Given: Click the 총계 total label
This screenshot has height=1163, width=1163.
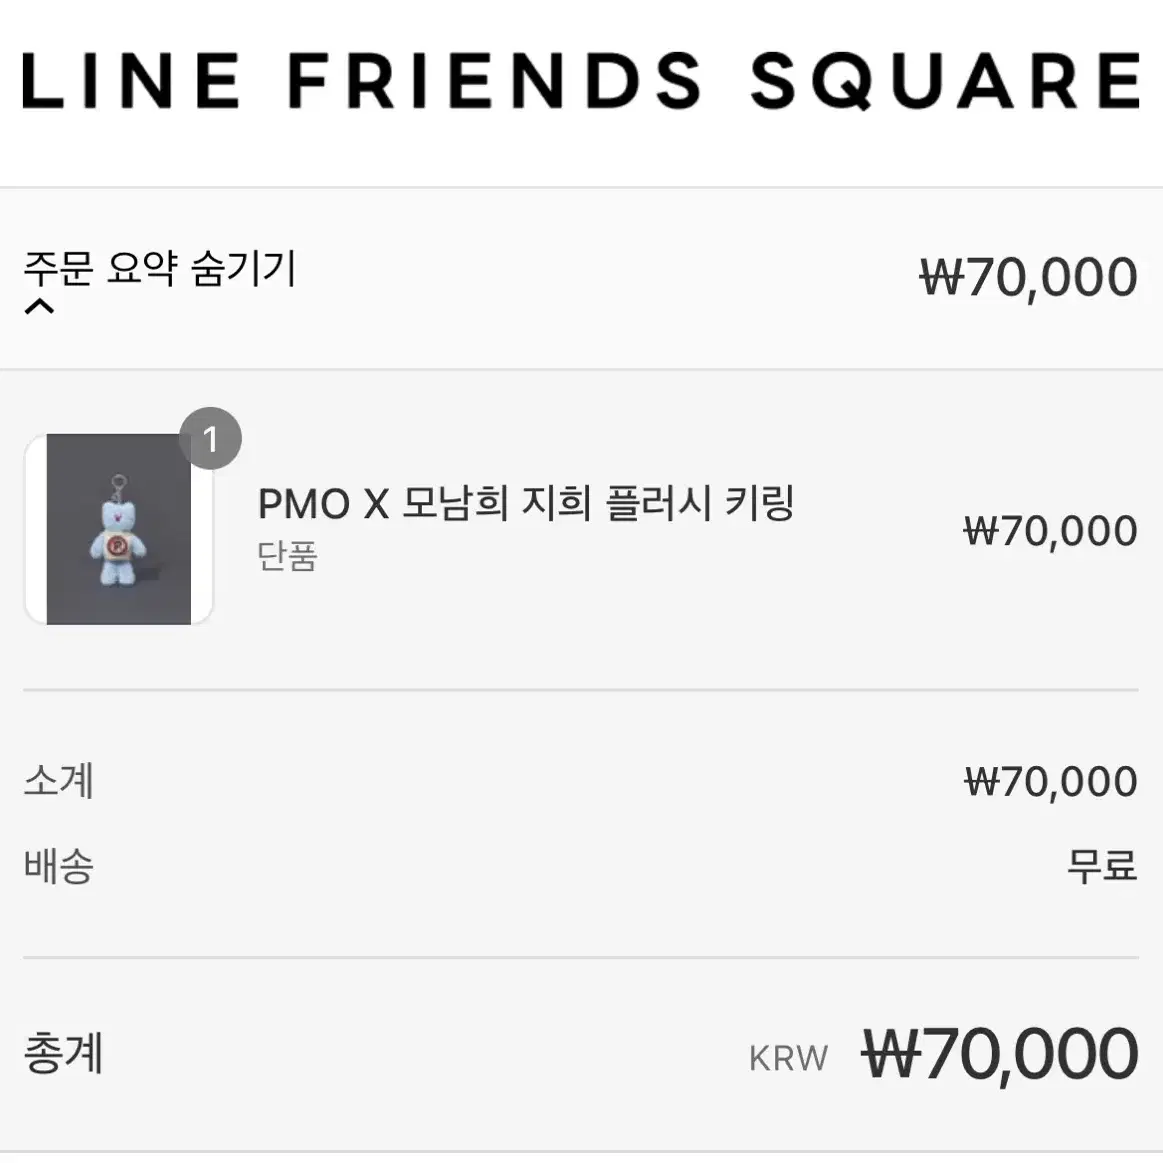Looking at the screenshot, I should [x=63, y=1052].
